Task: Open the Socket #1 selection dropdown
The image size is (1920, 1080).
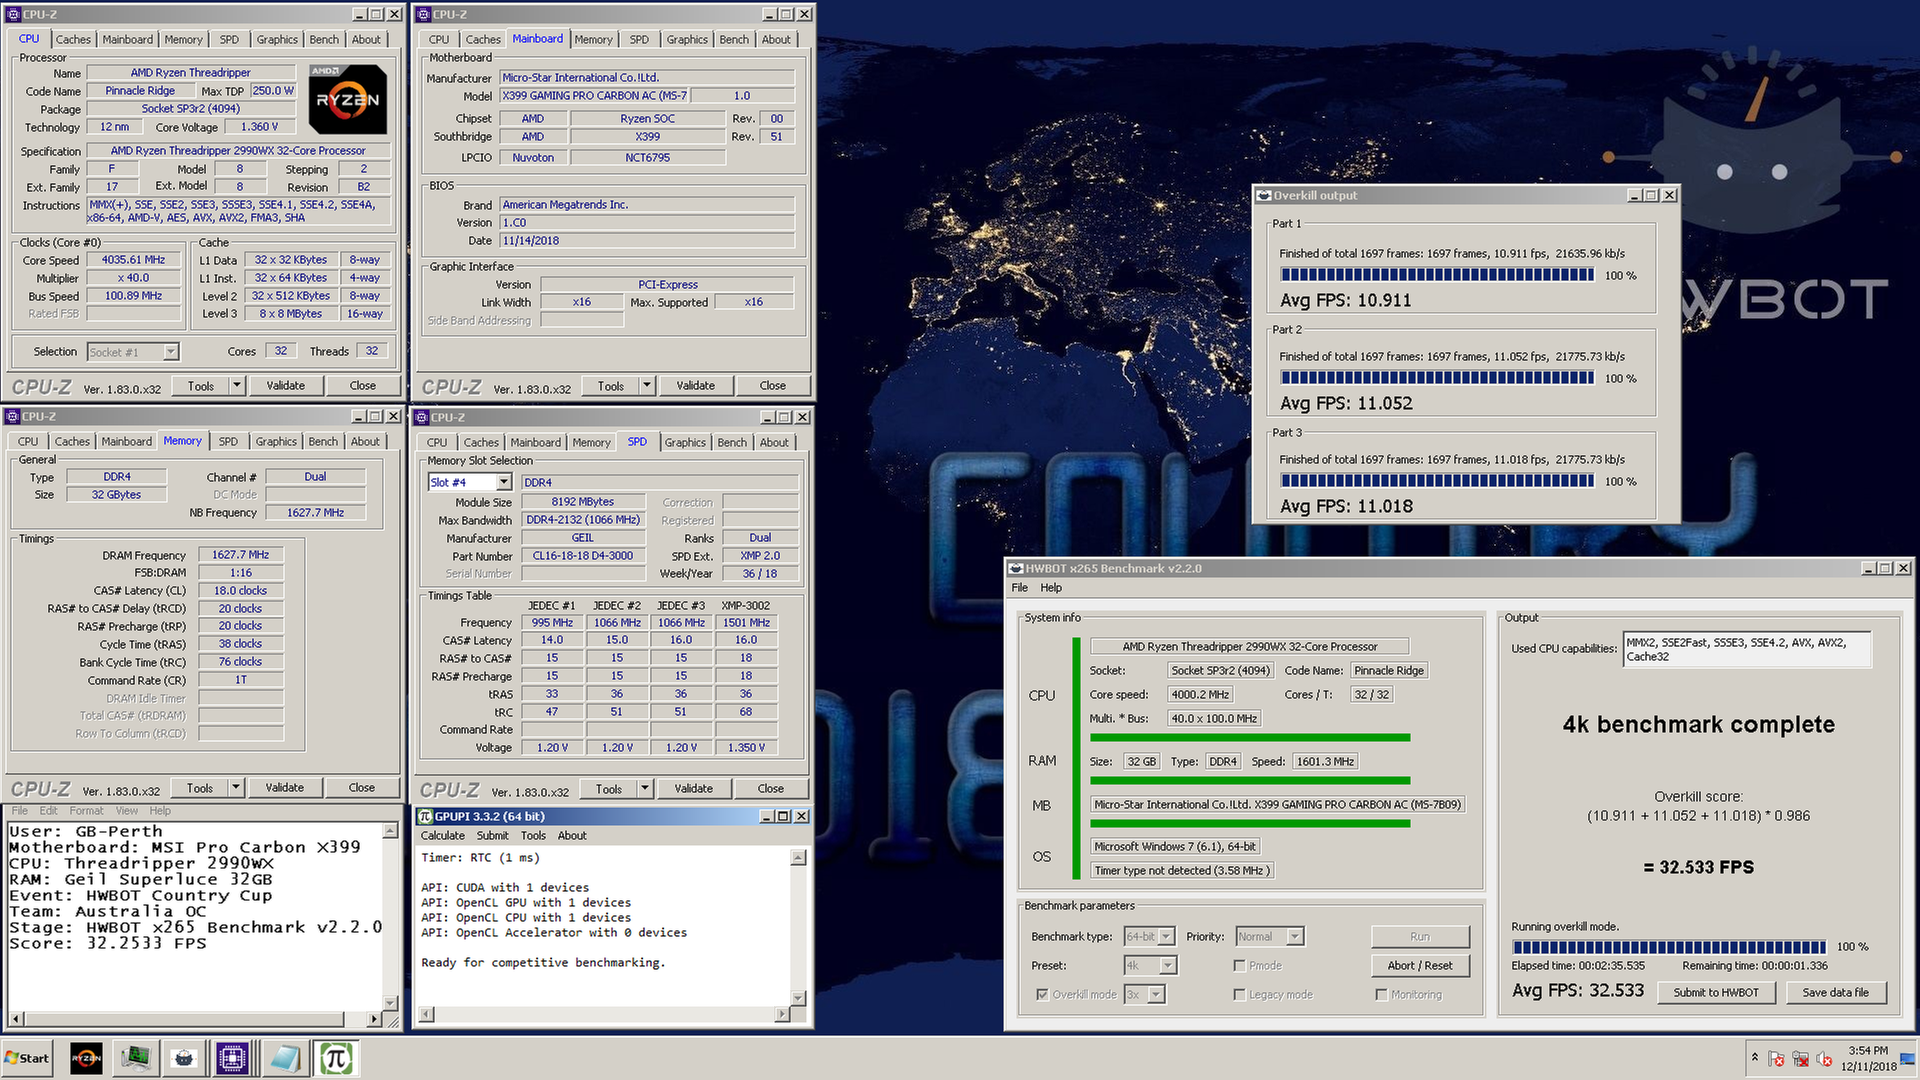Action: tap(133, 352)
